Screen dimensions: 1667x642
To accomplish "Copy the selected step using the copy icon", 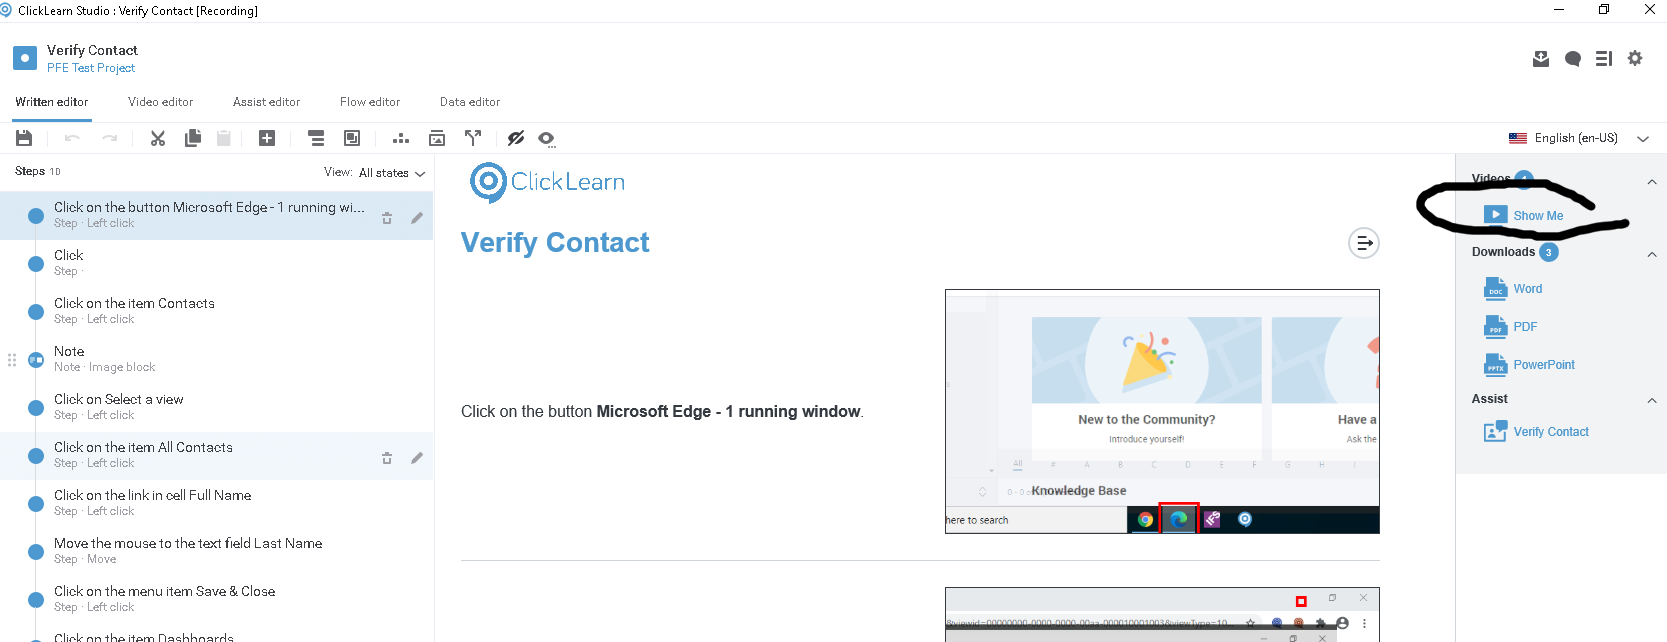I will click(x=193, y=138).
